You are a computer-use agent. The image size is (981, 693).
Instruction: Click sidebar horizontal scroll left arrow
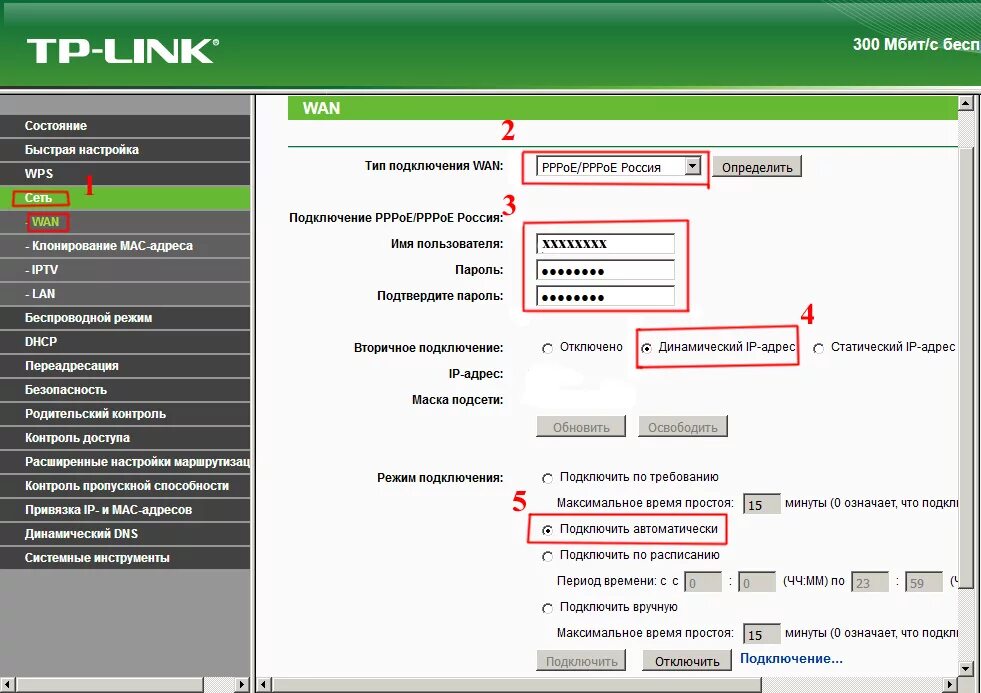pos(8,685)
